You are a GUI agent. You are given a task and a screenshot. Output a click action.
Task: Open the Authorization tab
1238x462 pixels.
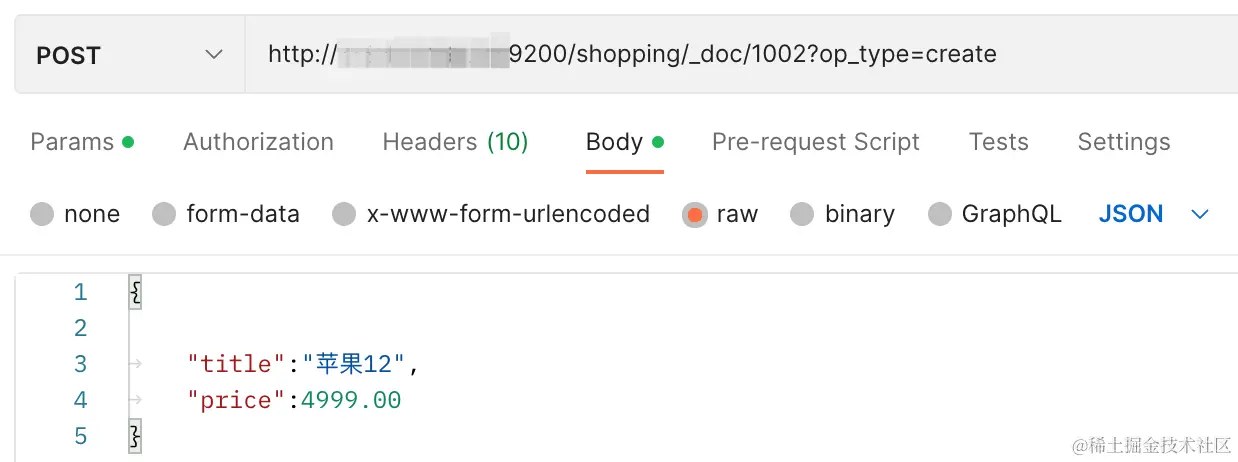[258, 142]
